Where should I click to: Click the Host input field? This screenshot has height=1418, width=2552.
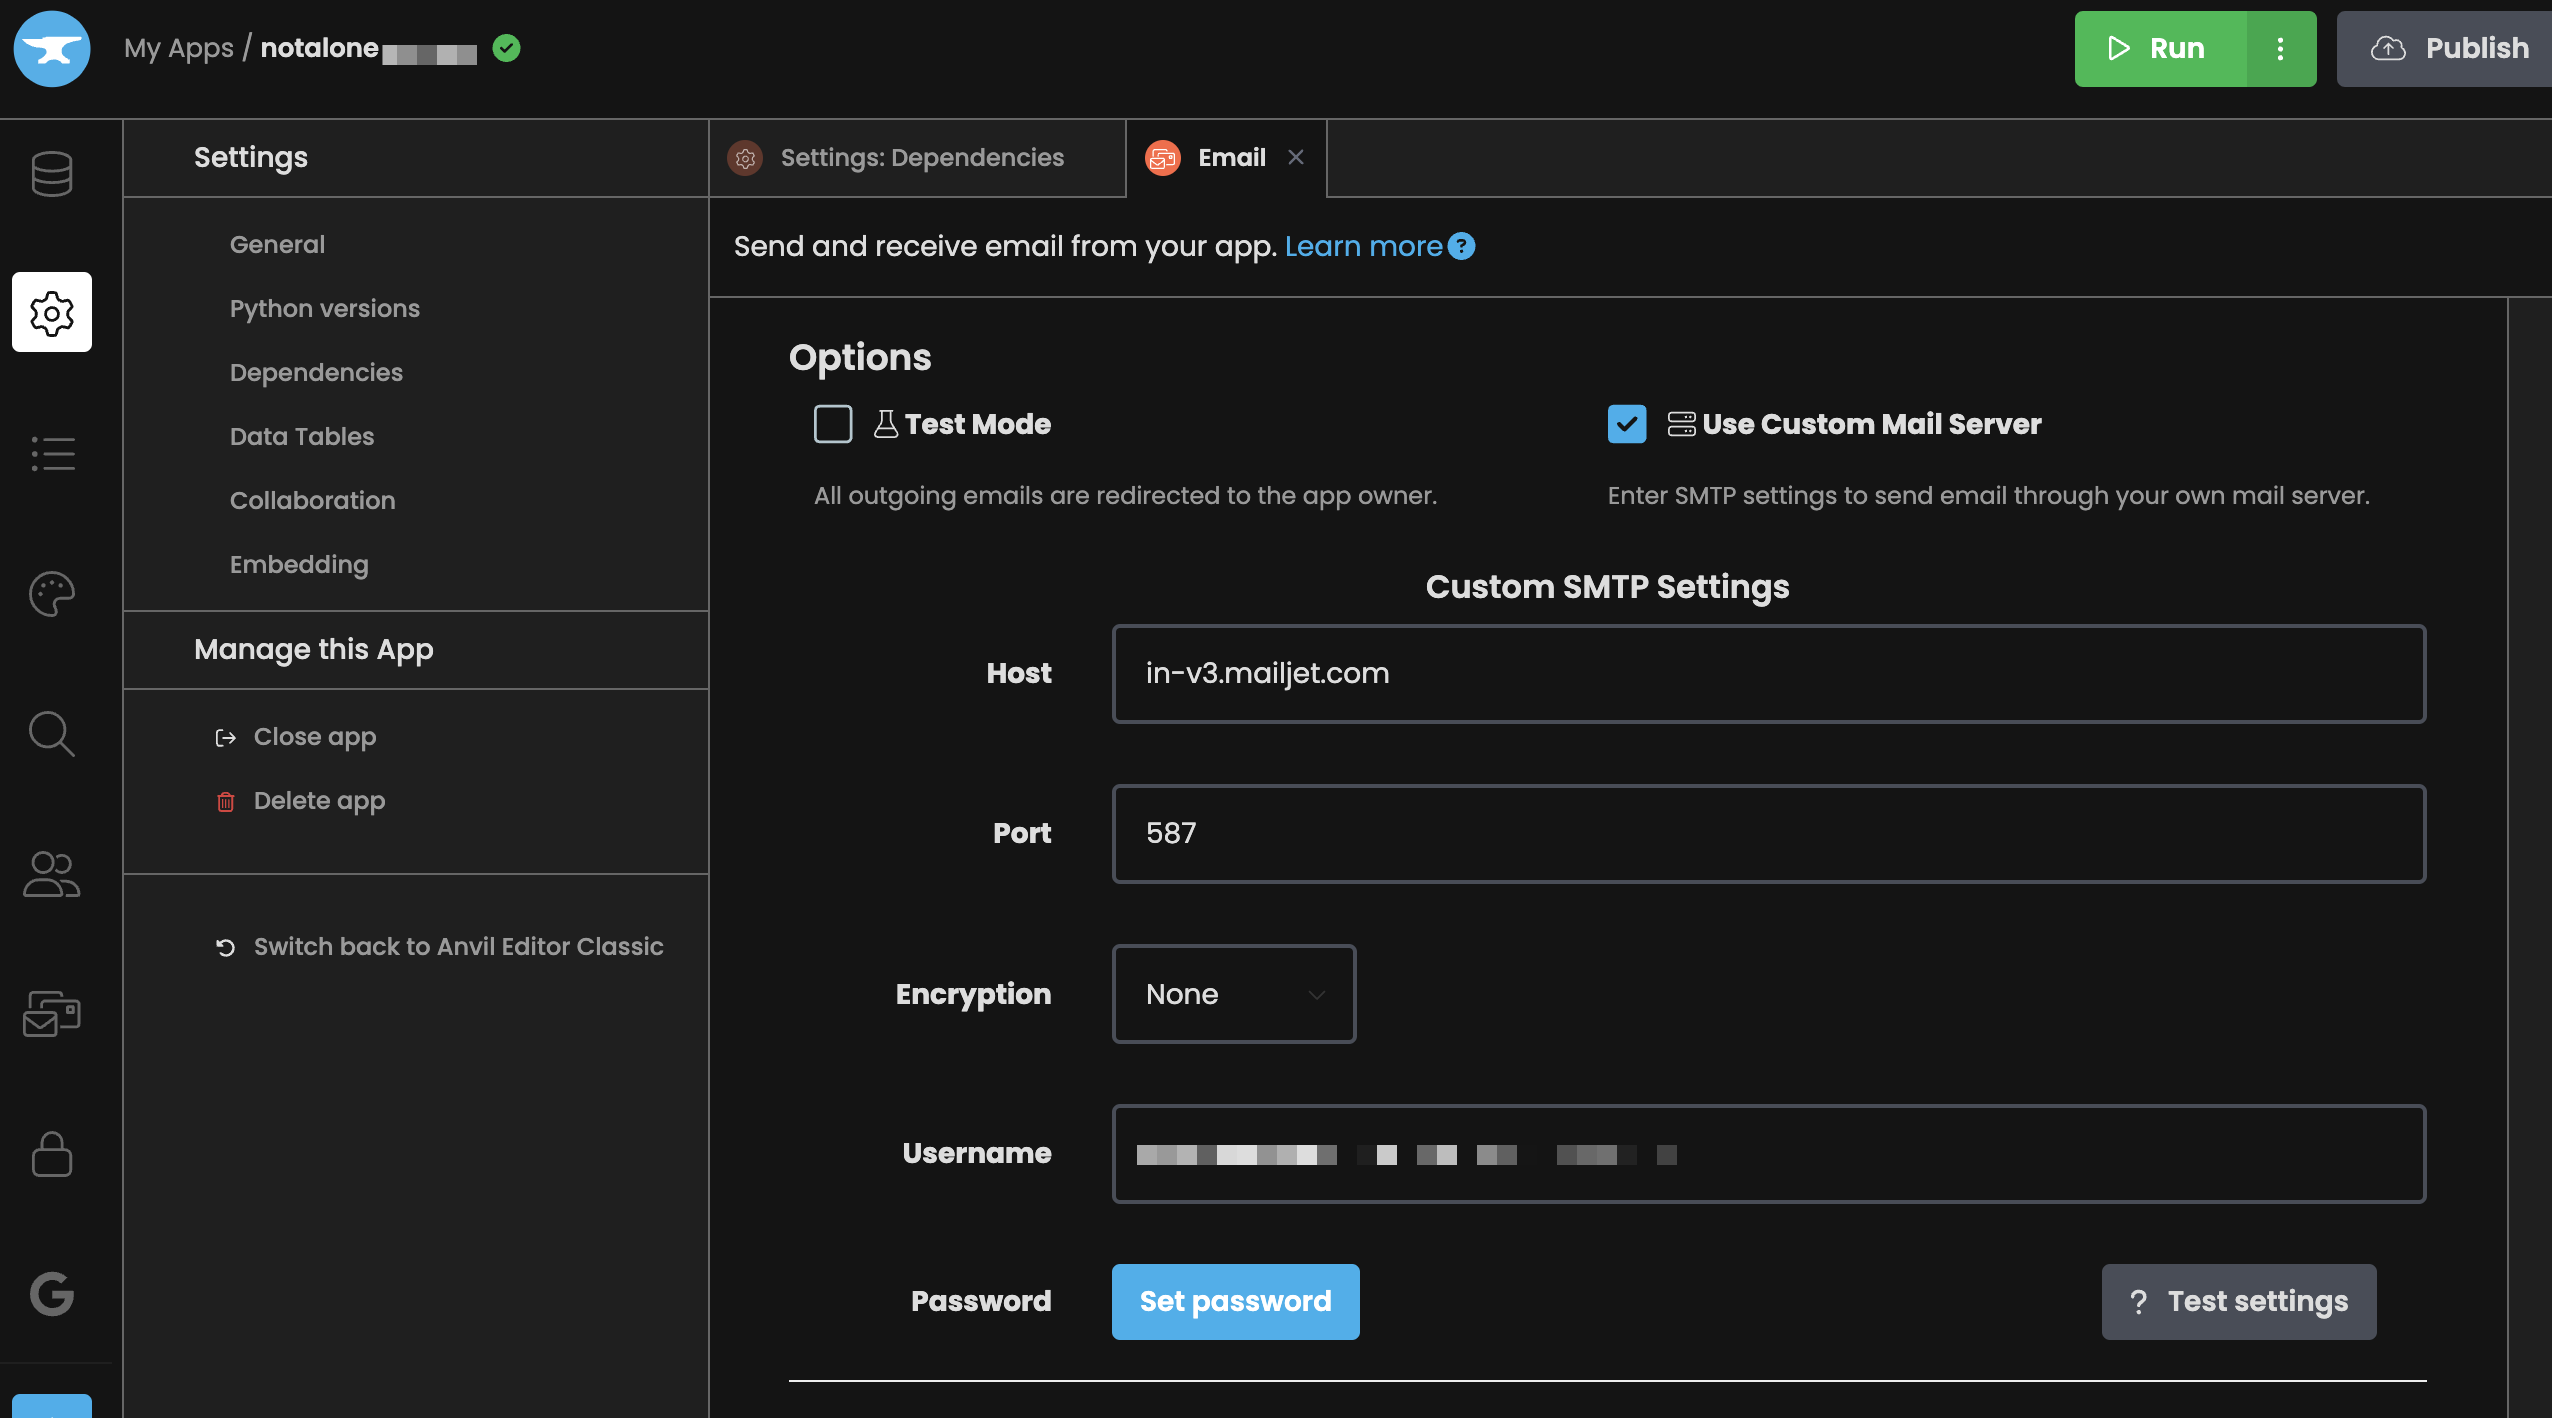coord(1769,674)
